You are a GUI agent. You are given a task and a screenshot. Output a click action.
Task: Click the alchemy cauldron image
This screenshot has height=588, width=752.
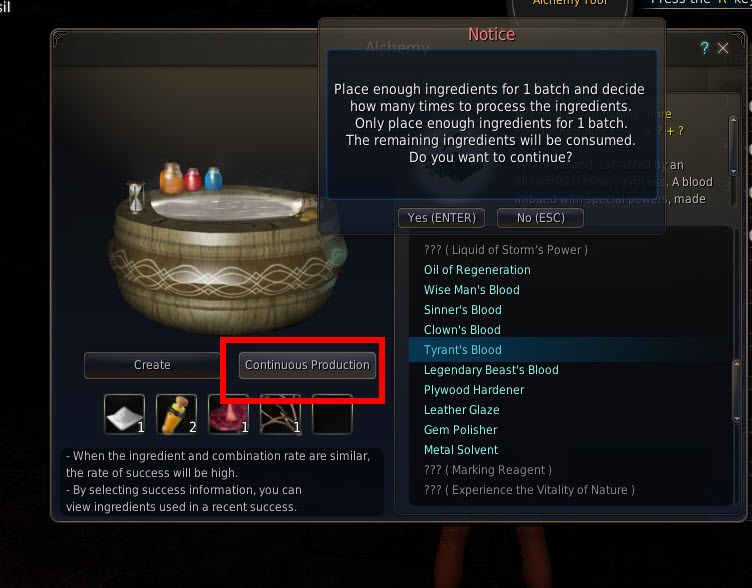point(225,249)
